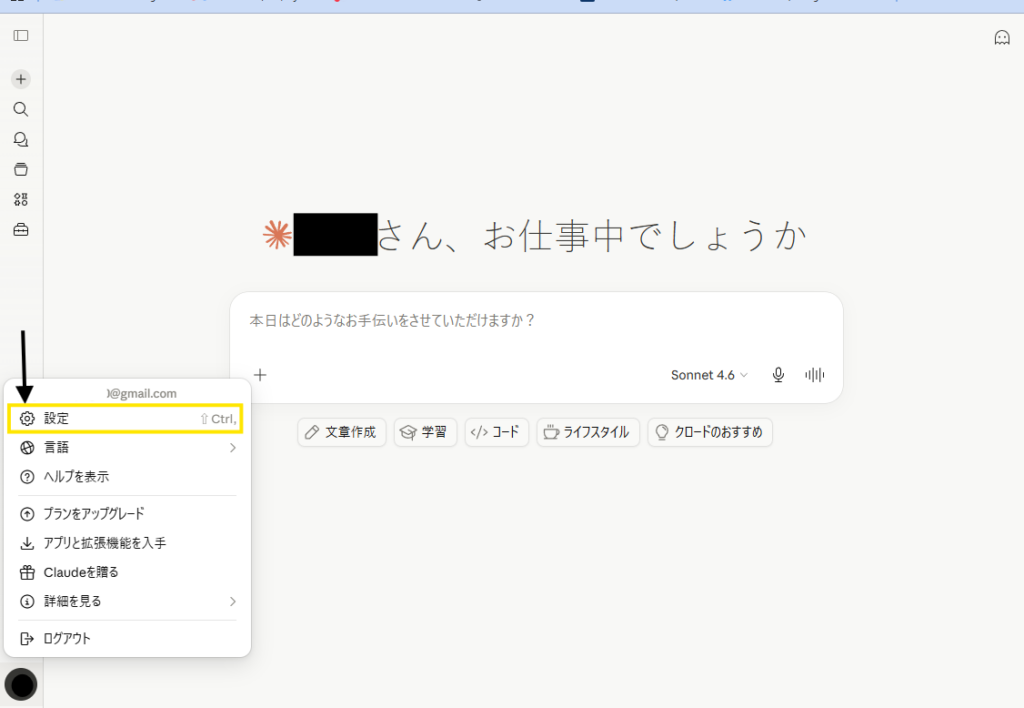
Task: Select アプリと拡張機能を入手 menu item
Action: pos(127,543)
